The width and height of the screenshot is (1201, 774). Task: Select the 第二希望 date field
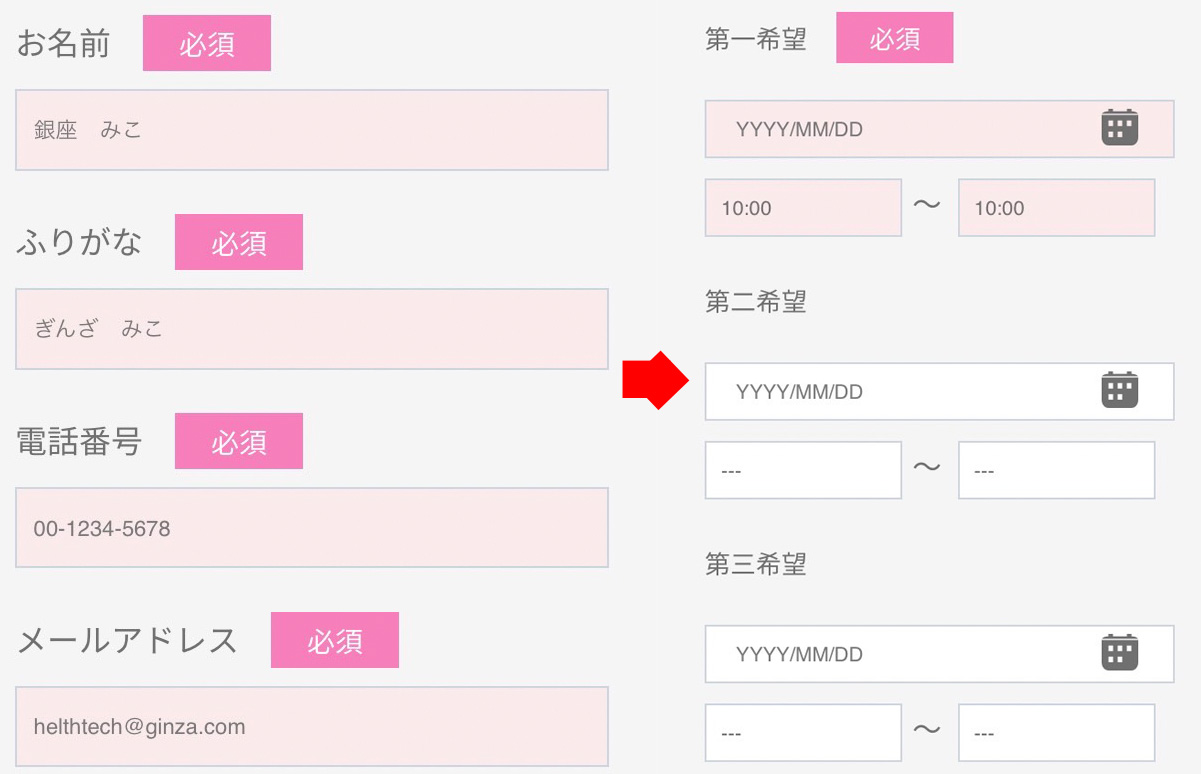click(939, 392)
